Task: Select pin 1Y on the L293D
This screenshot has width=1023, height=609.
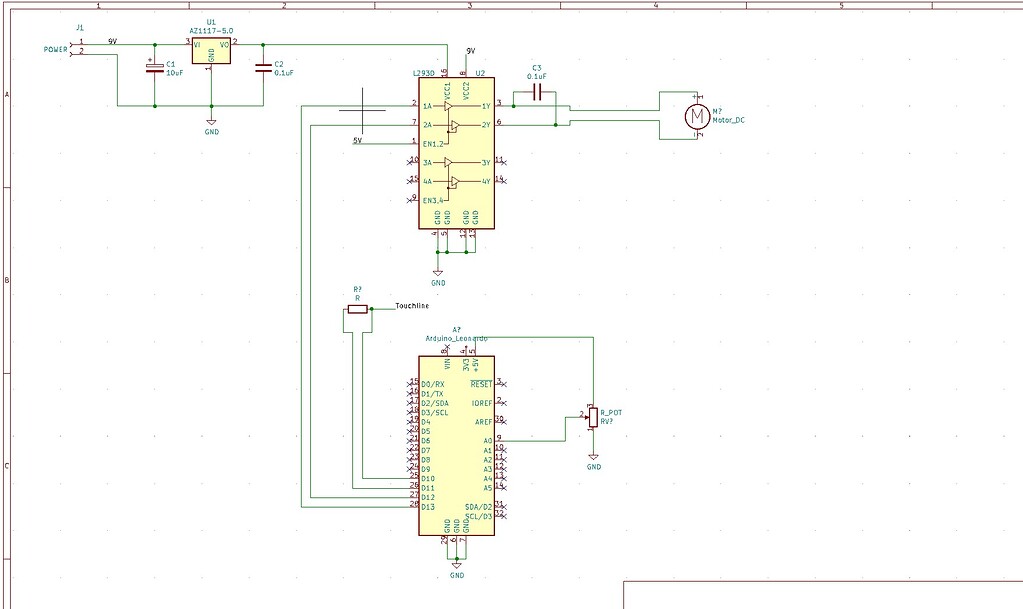Action: 487,104
